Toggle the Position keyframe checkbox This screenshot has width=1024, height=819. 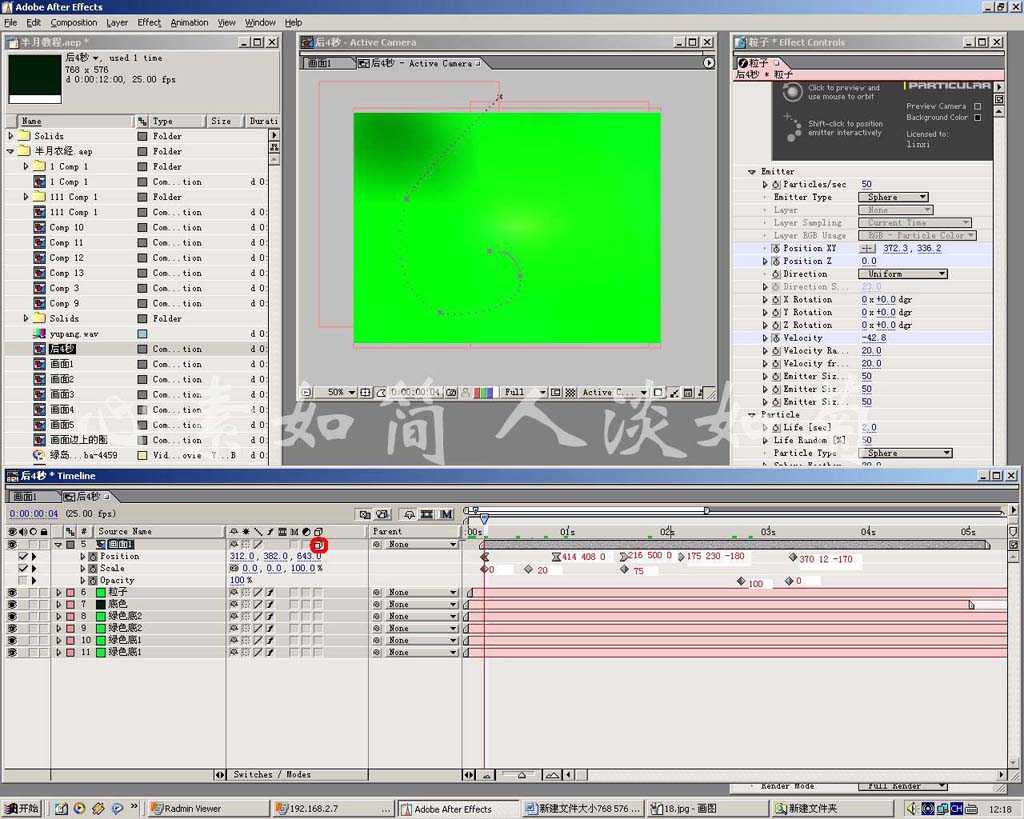(24, 556)
